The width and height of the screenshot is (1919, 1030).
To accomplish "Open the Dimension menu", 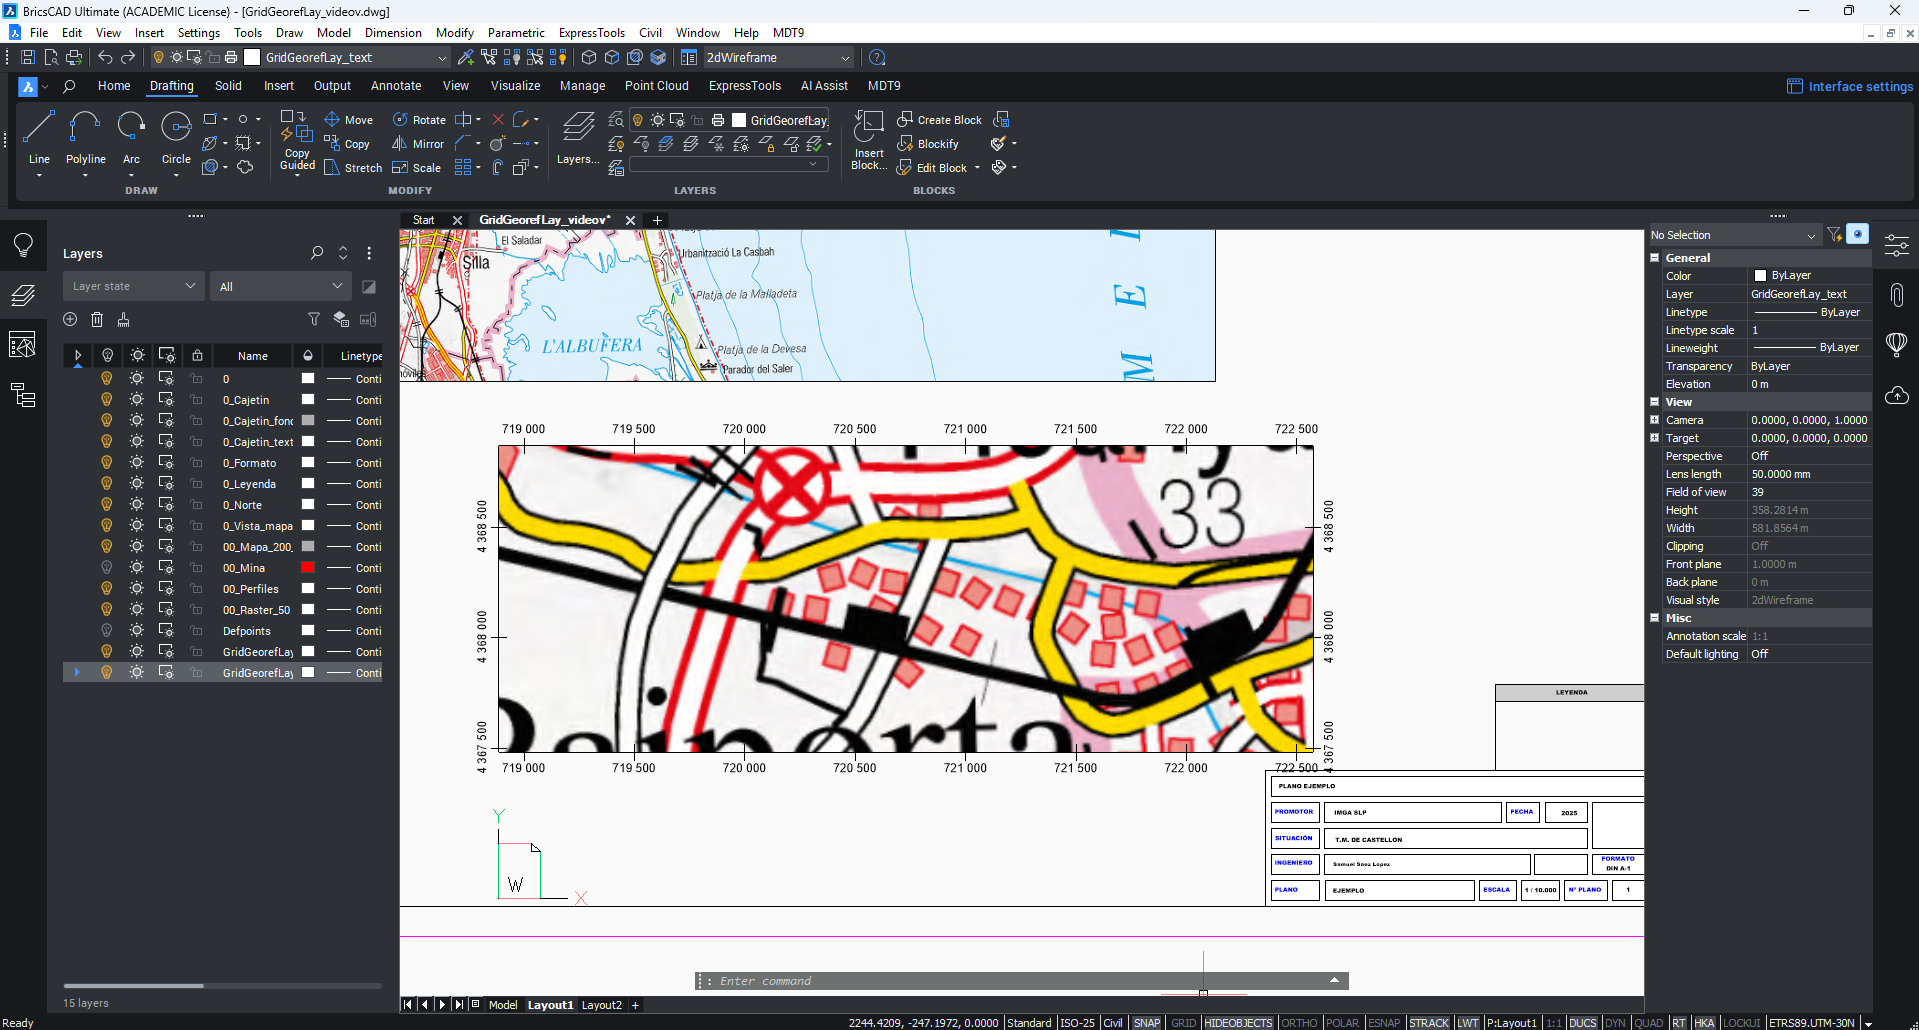I will [x=393, y=33].
